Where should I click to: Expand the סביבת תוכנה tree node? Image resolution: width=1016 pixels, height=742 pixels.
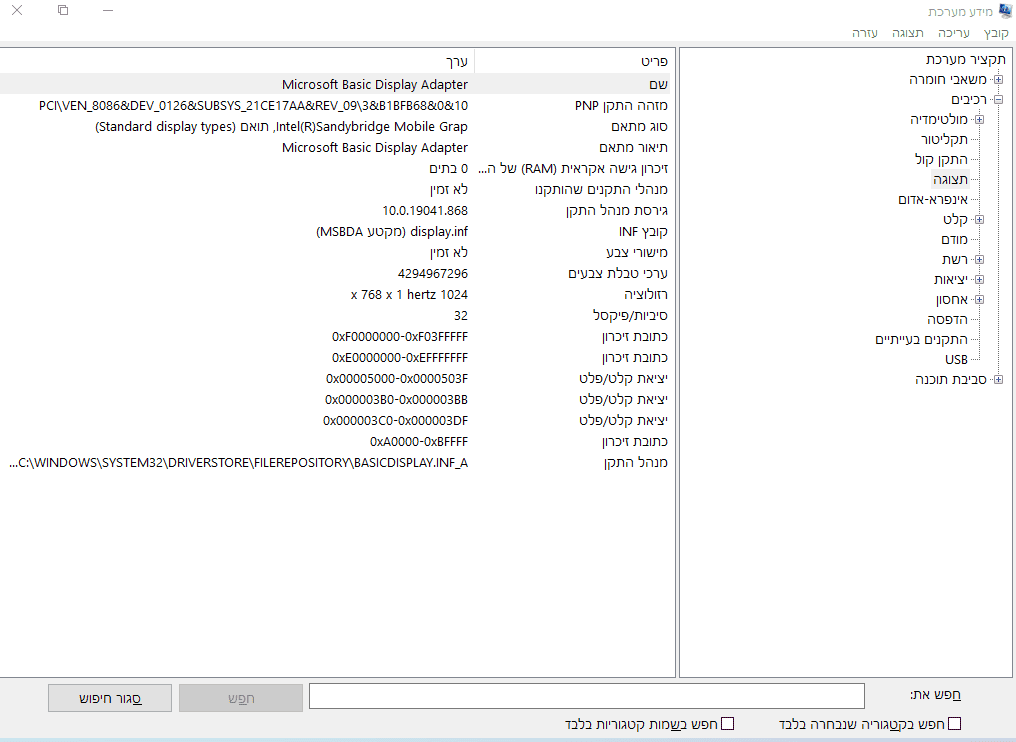(999, 380)
